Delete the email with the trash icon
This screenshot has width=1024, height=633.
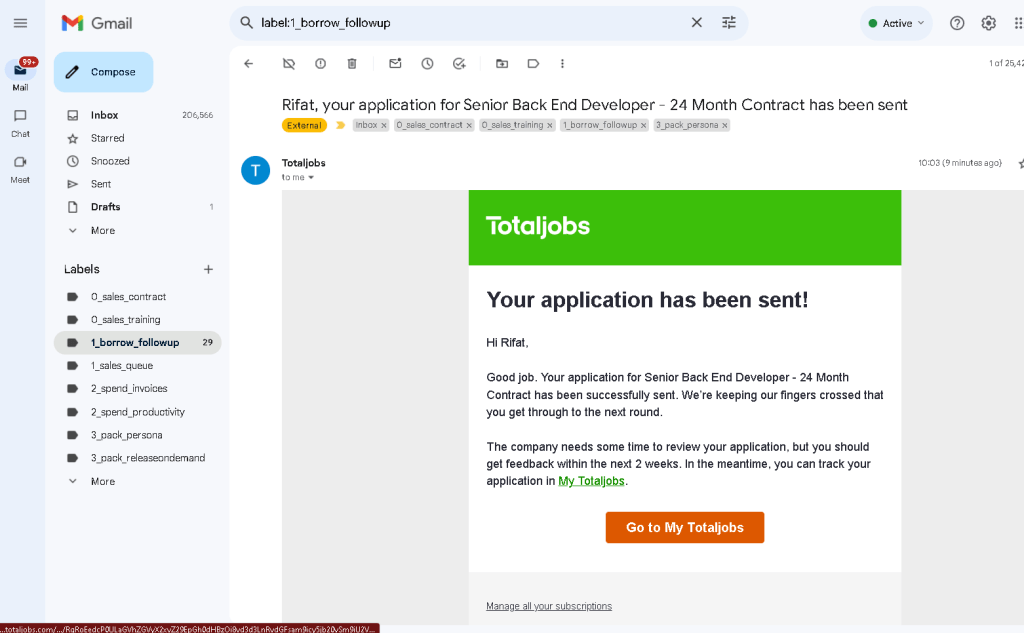[352, 63]
